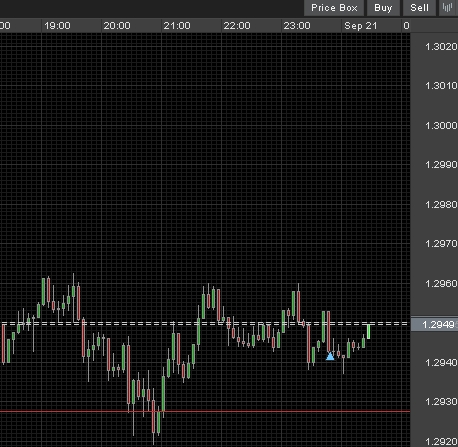The image size is (458, 447).
Task: Open the bar chart style icon
Action: click(x=448, y=8)
